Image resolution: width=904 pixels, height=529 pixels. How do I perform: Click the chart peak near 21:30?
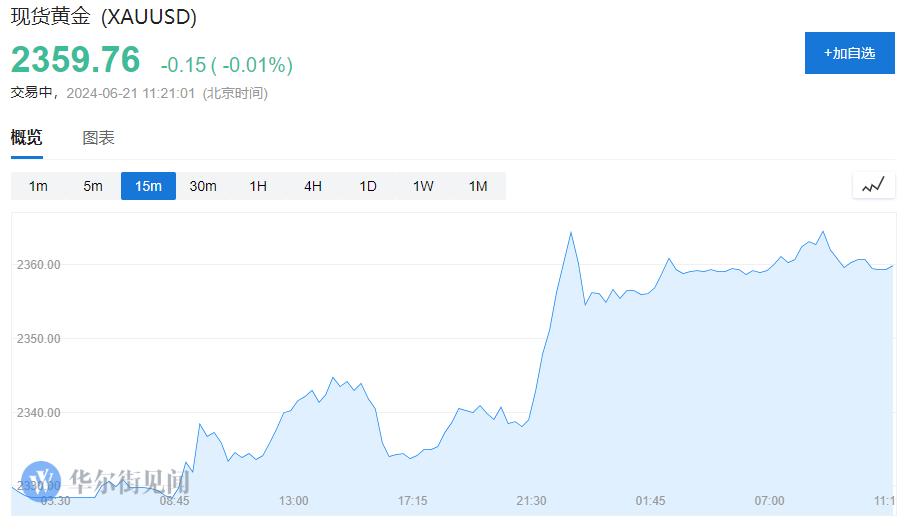tap(571, 233)
